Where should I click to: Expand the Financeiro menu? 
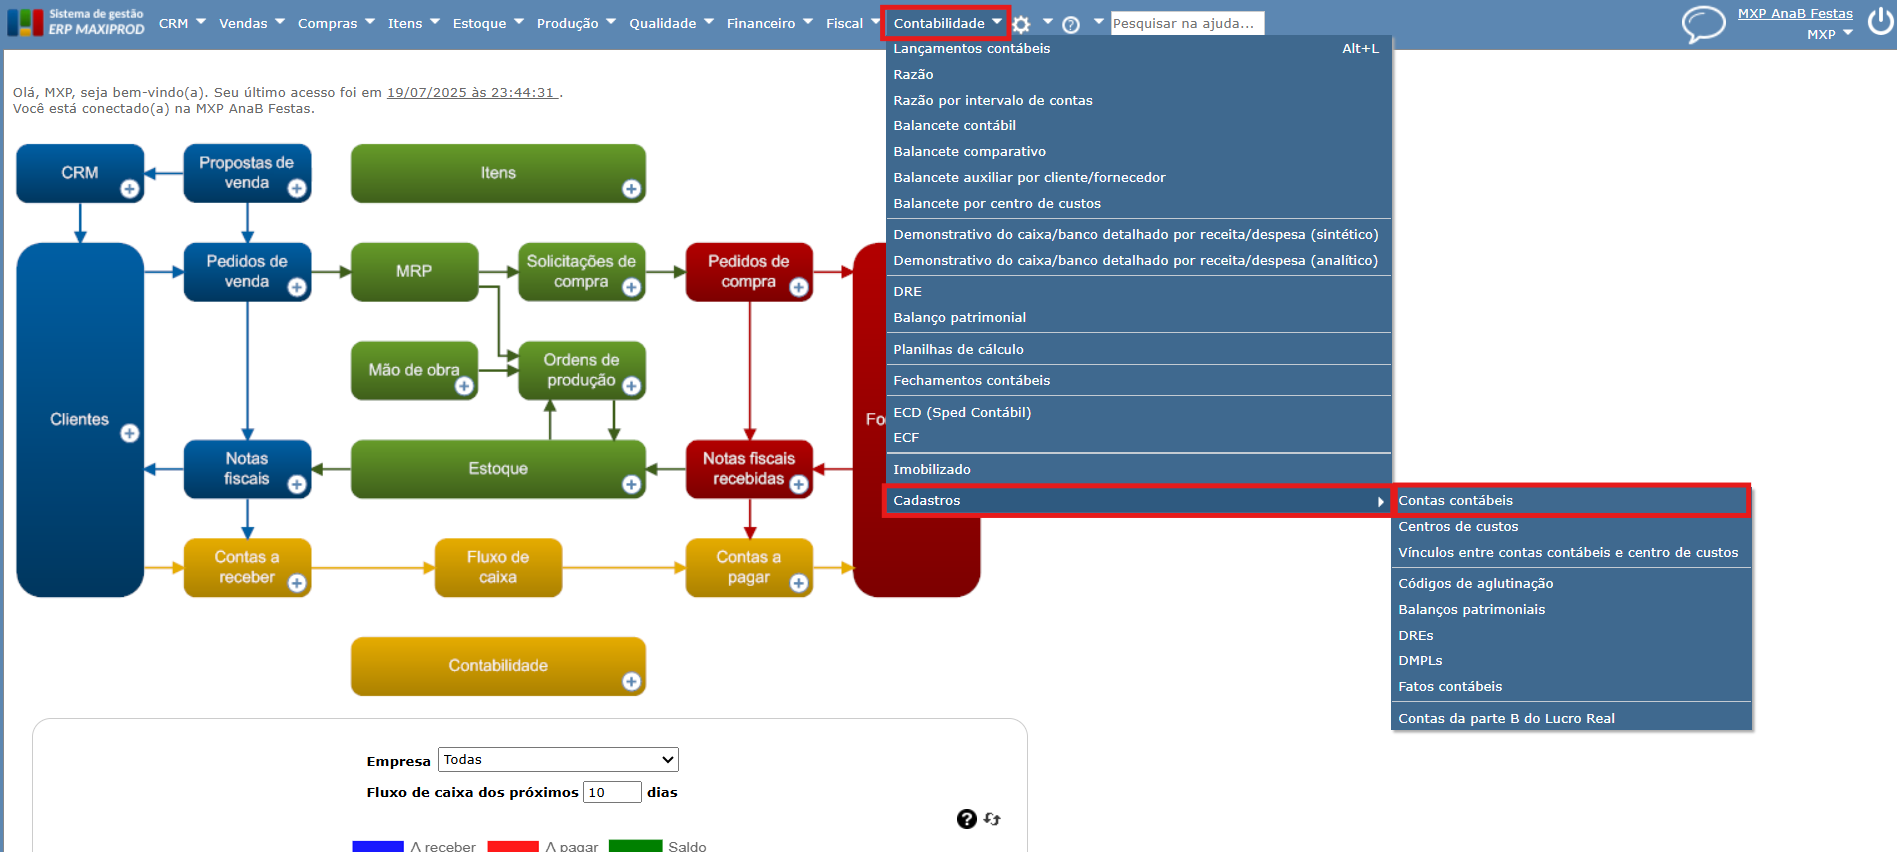[770, 23]
